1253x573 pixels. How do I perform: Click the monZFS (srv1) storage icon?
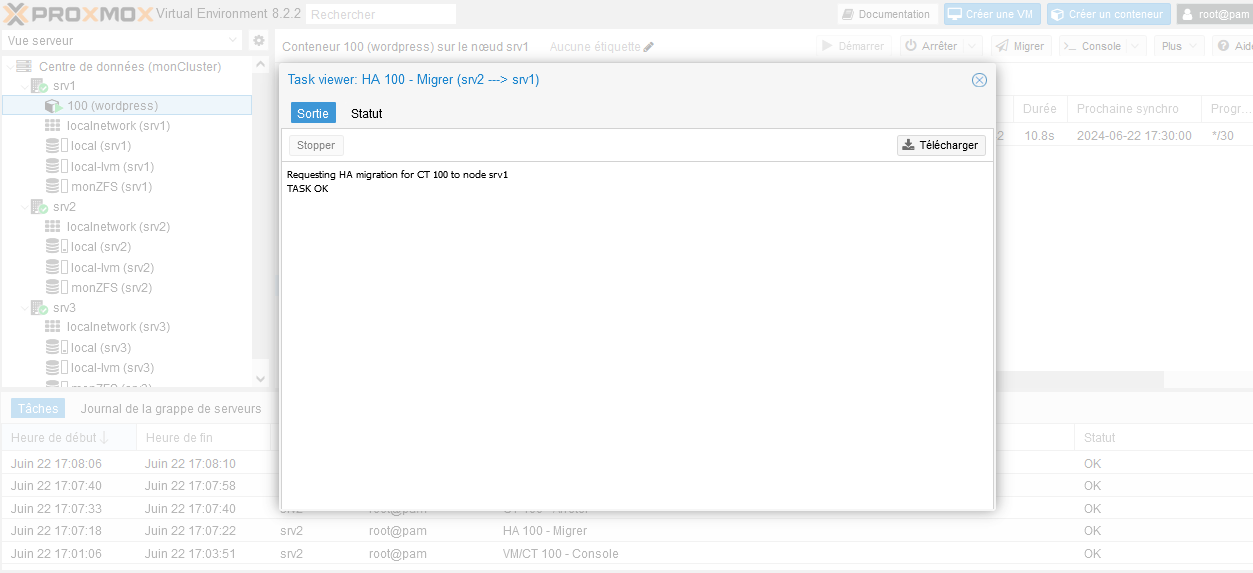click(x=56, y=187)
